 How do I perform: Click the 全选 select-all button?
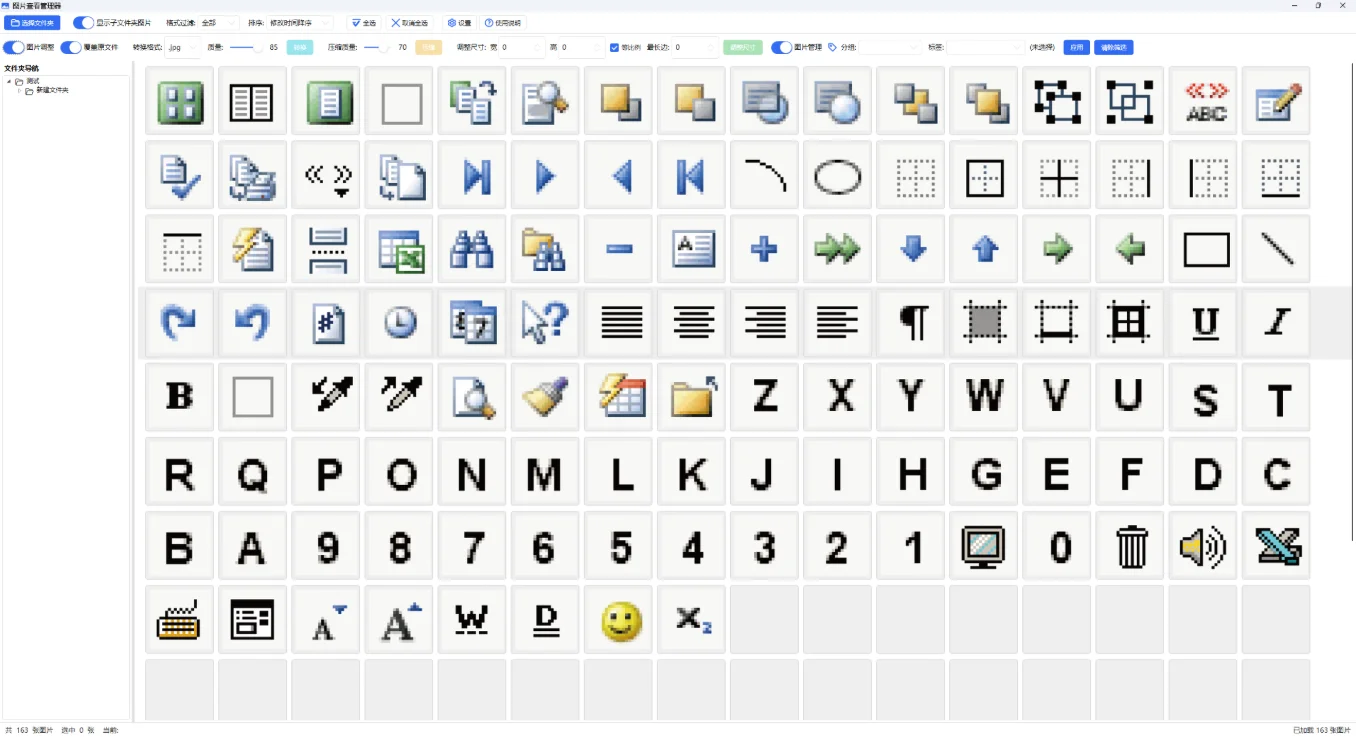coord(364,22)
